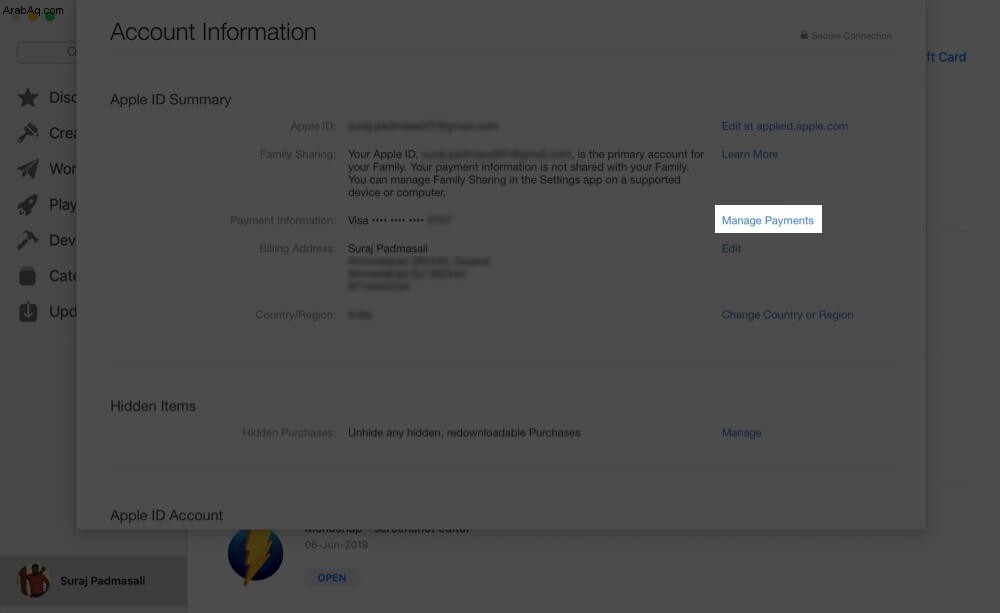Click the OPEN button in App Store window
This screenshot has width=1000, height=613.
332,577
